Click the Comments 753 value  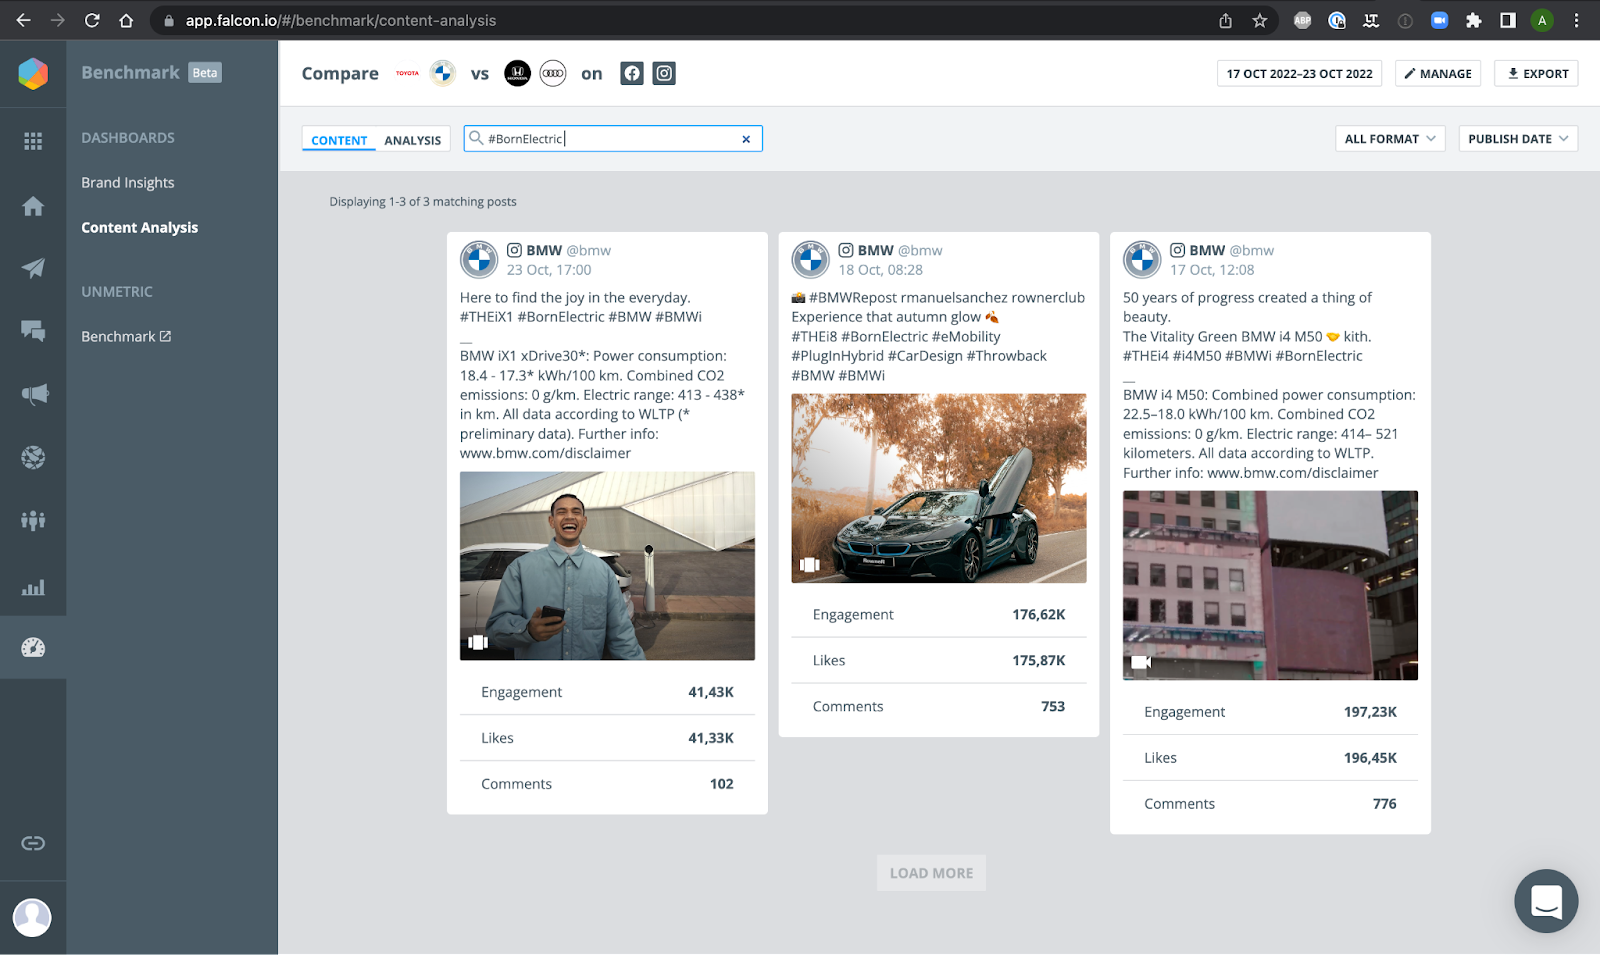1053,706
